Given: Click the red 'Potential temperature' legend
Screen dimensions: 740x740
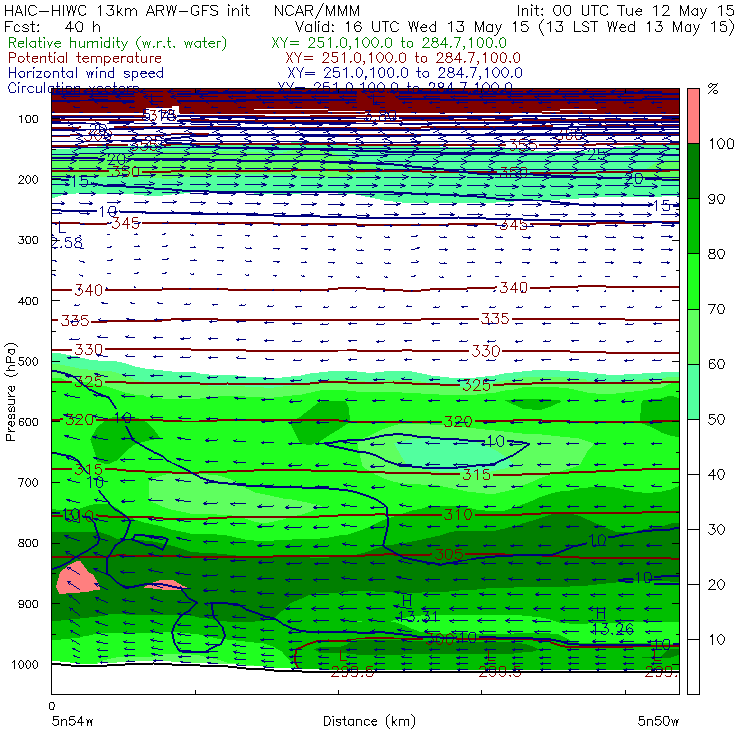Looking at the screenshot, I should tap(84, 58).
